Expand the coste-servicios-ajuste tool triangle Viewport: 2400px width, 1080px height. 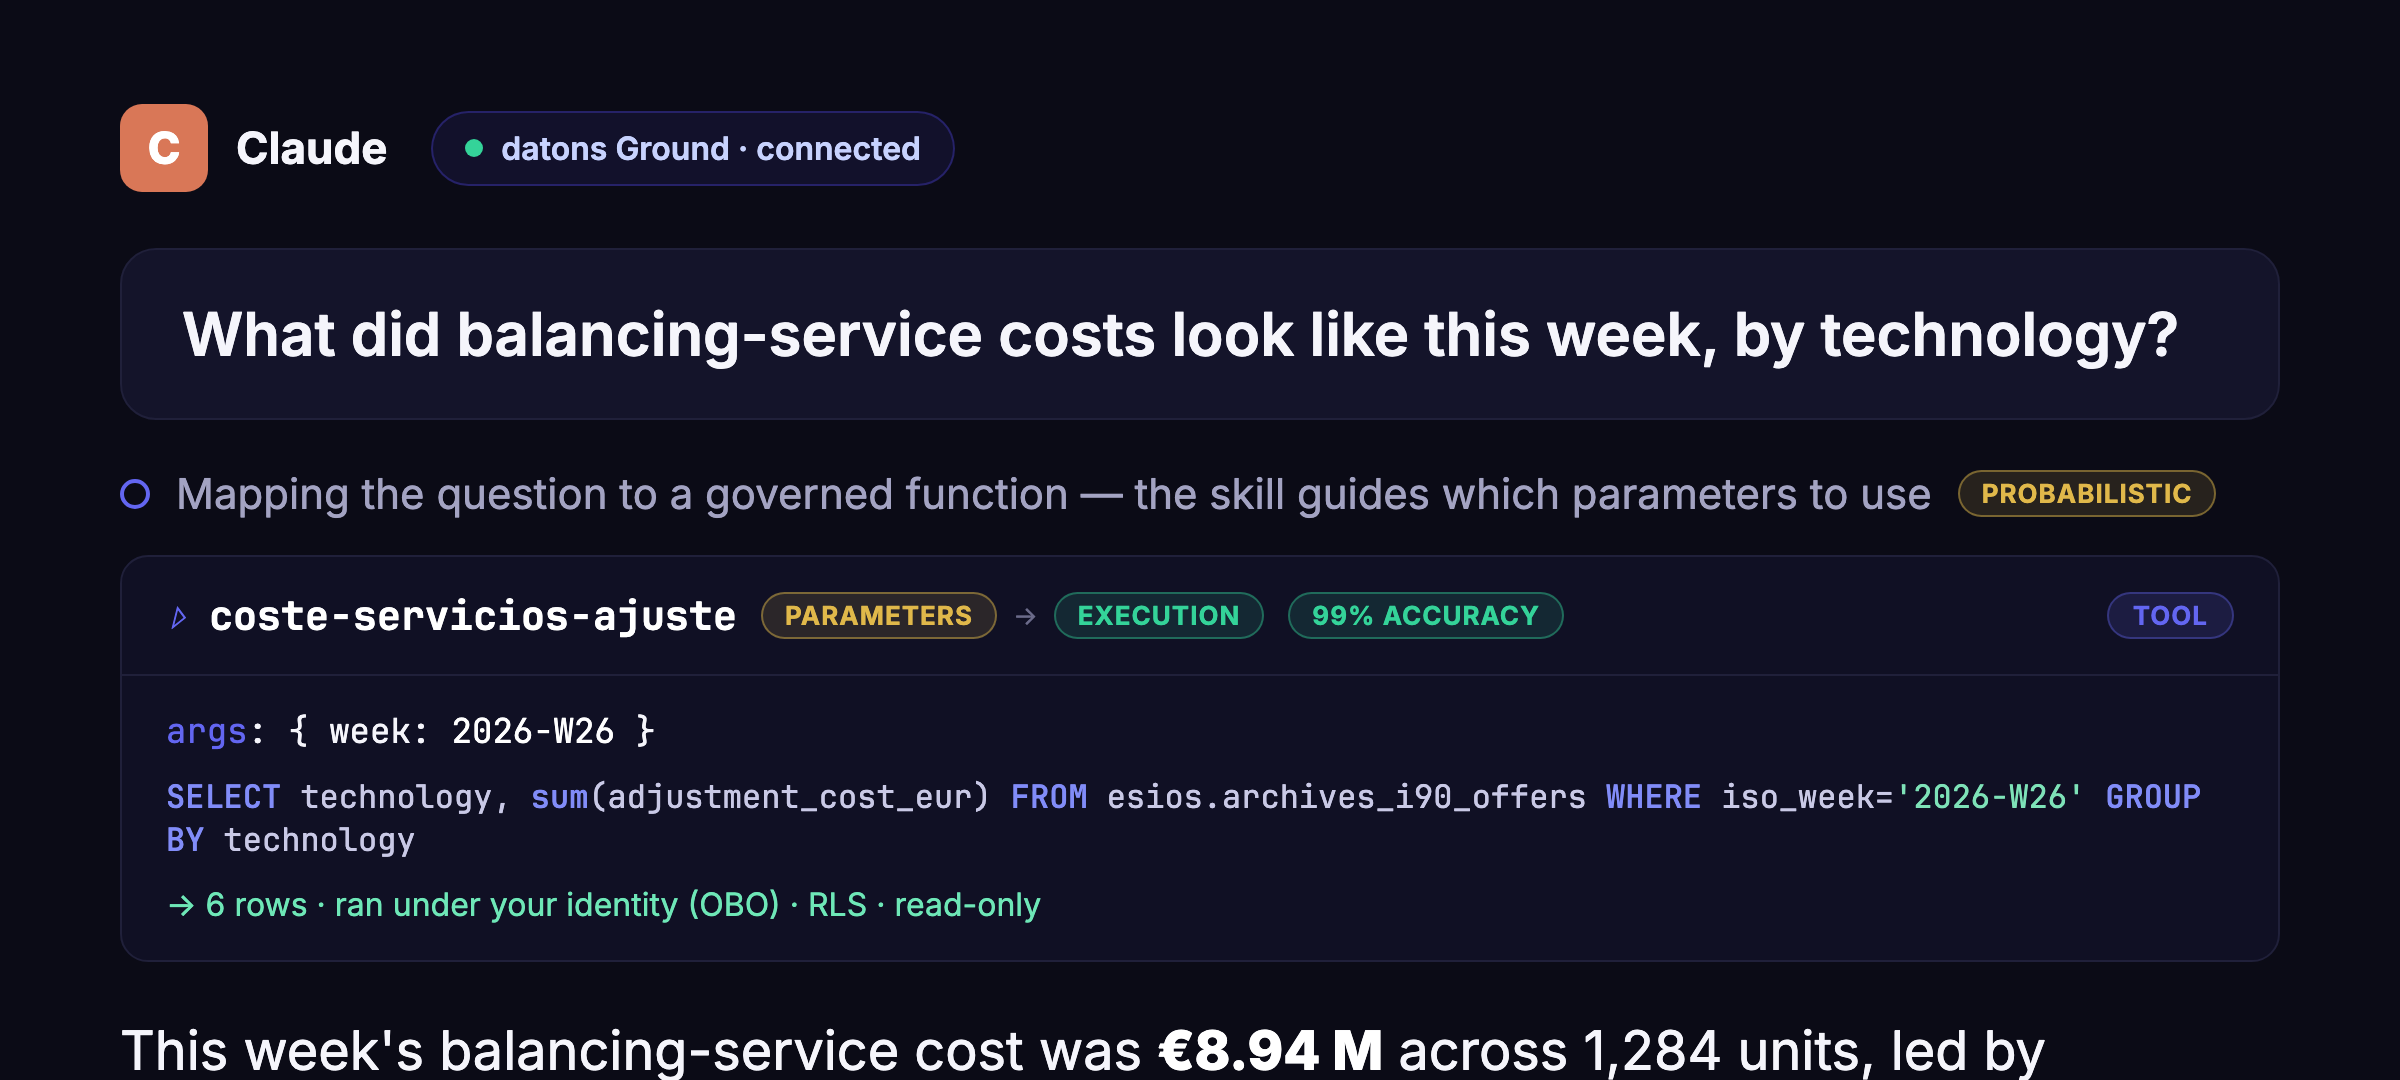179,618
